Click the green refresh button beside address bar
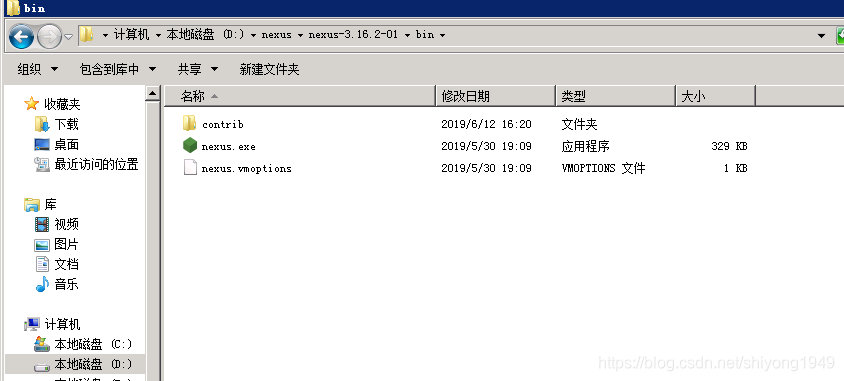The height and width of the screenshot is (381, 844). (840, 37)
